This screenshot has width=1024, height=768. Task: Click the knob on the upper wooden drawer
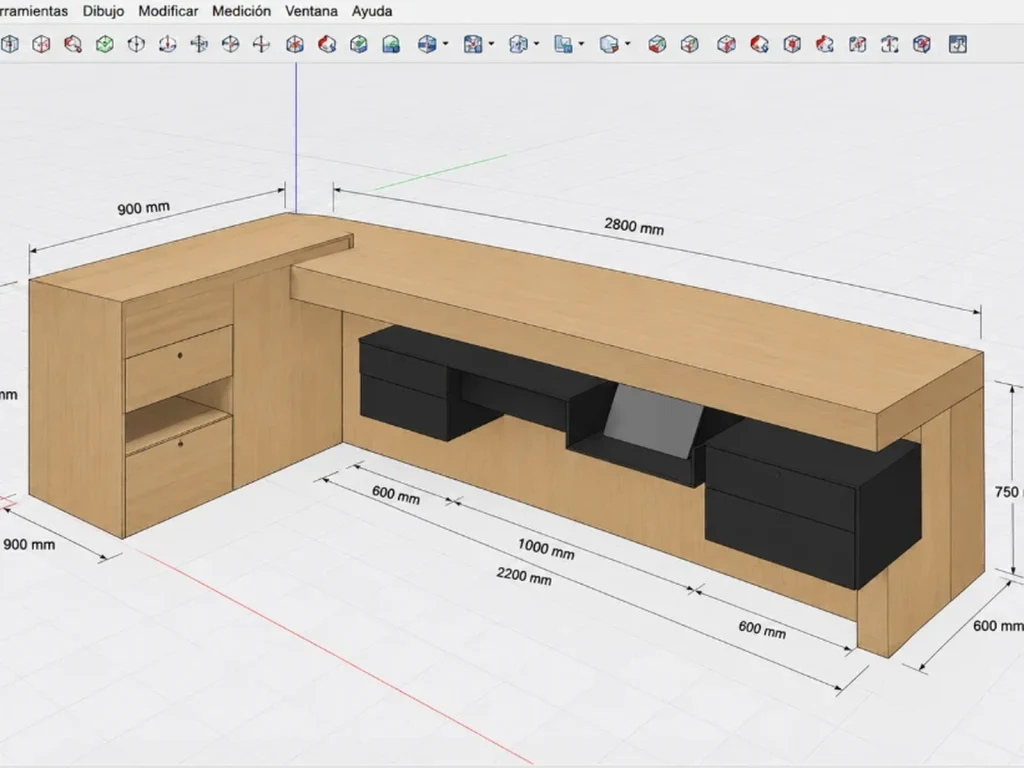click(180, 355)
